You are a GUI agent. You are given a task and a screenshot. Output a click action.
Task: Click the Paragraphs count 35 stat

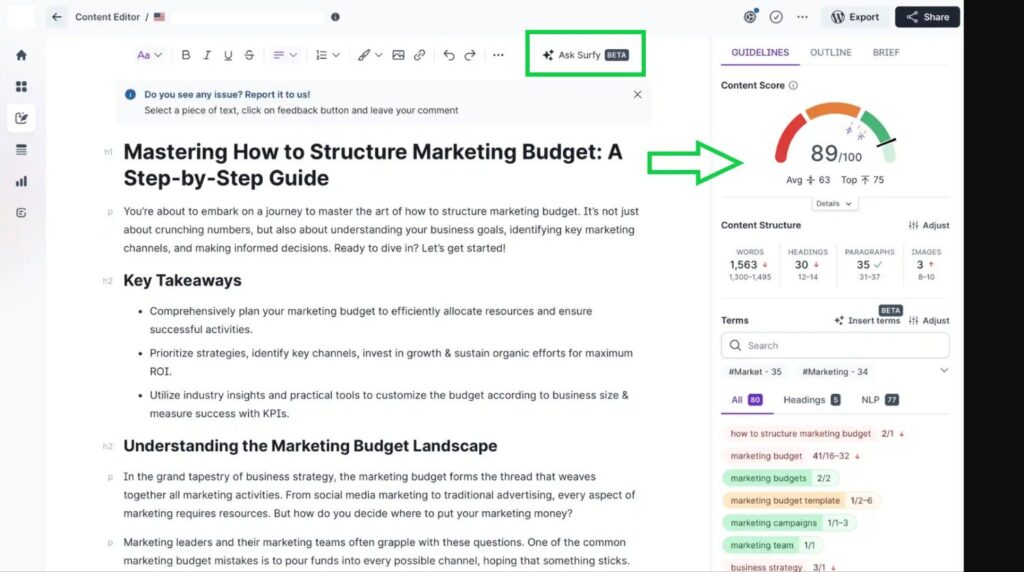pos(869,264)
